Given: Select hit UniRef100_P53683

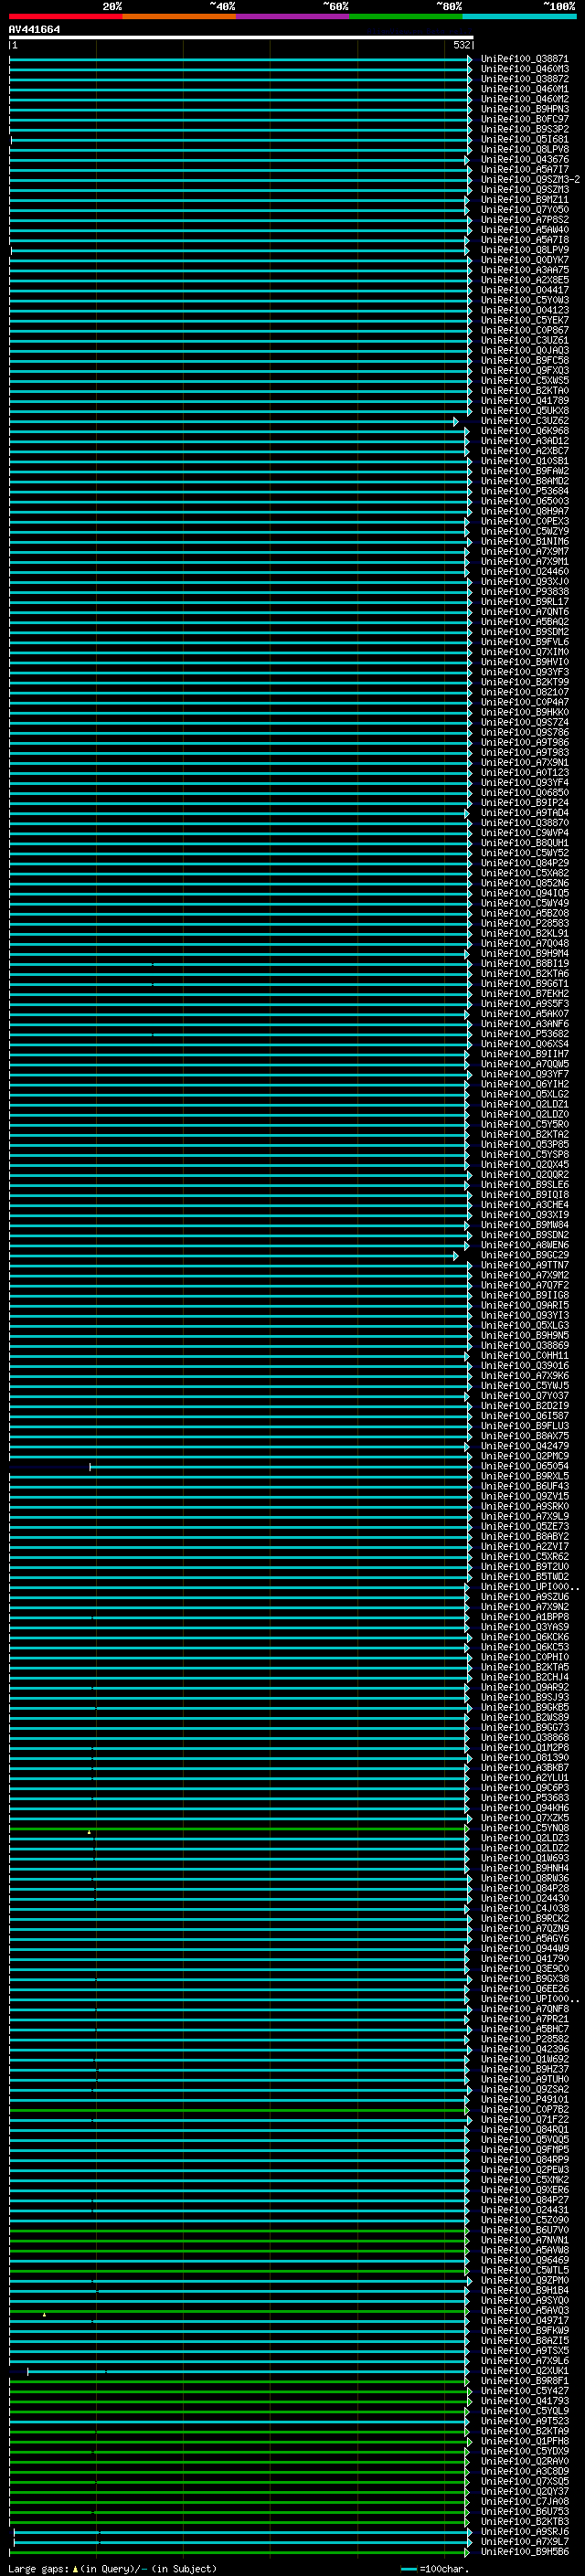Looking at the screenshot, I should [x=524, y=1798].
